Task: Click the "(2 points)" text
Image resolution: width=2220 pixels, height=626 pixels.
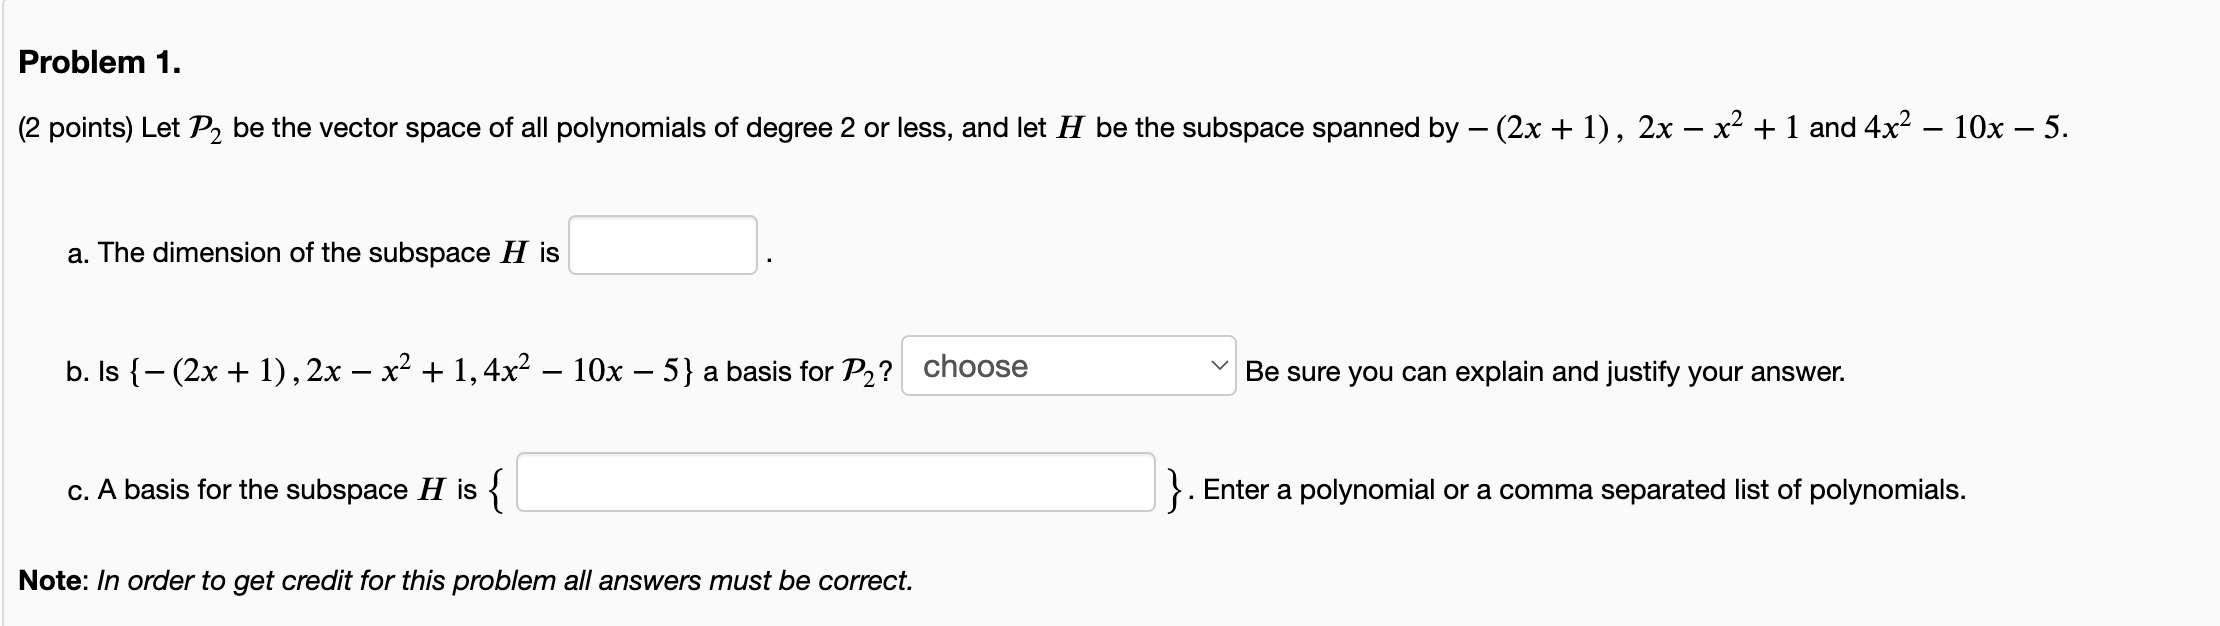Action: 76,129
